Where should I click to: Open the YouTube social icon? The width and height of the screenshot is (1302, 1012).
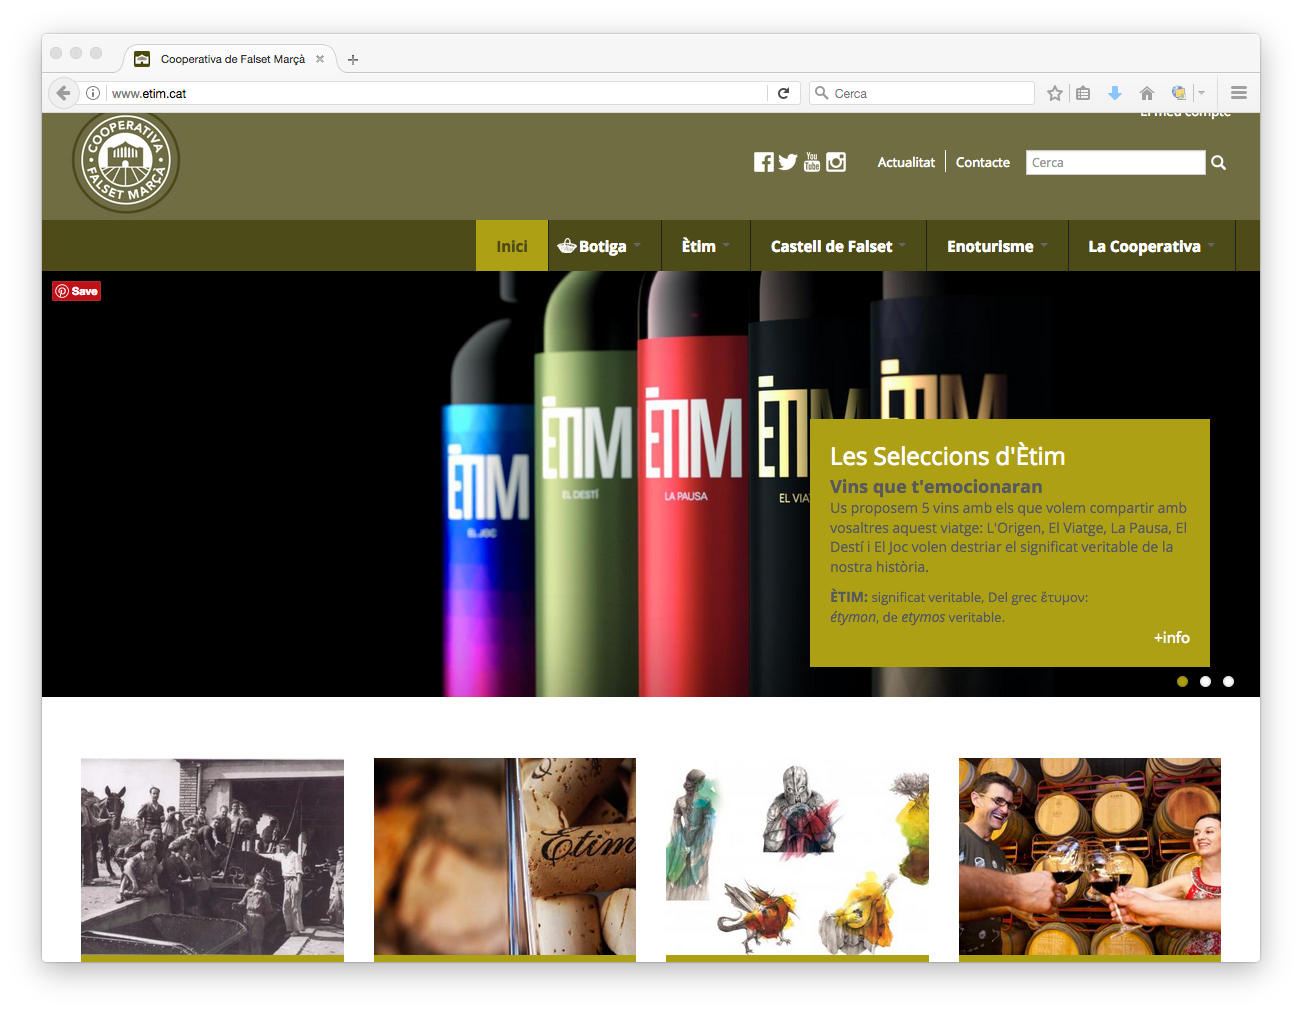(x=812, y=162)
